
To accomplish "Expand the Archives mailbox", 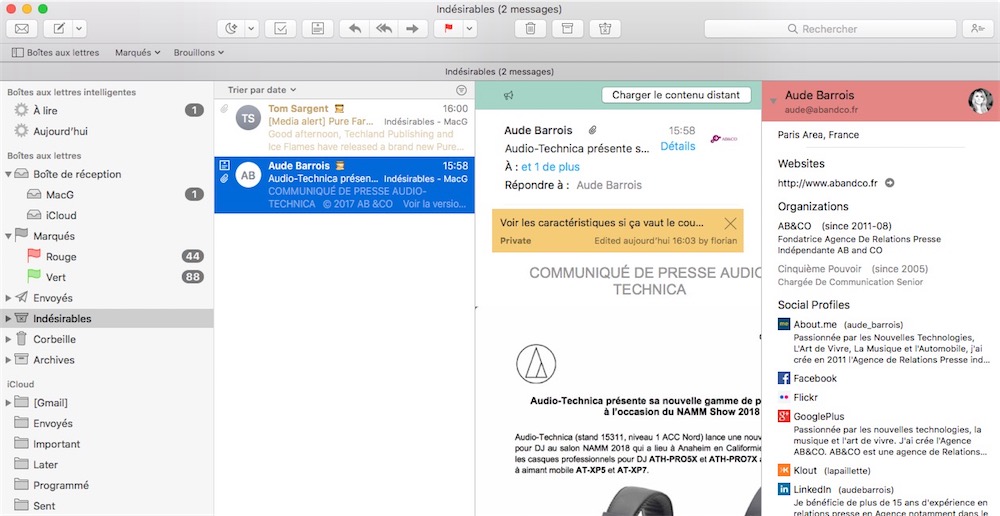I will (8, 360).
